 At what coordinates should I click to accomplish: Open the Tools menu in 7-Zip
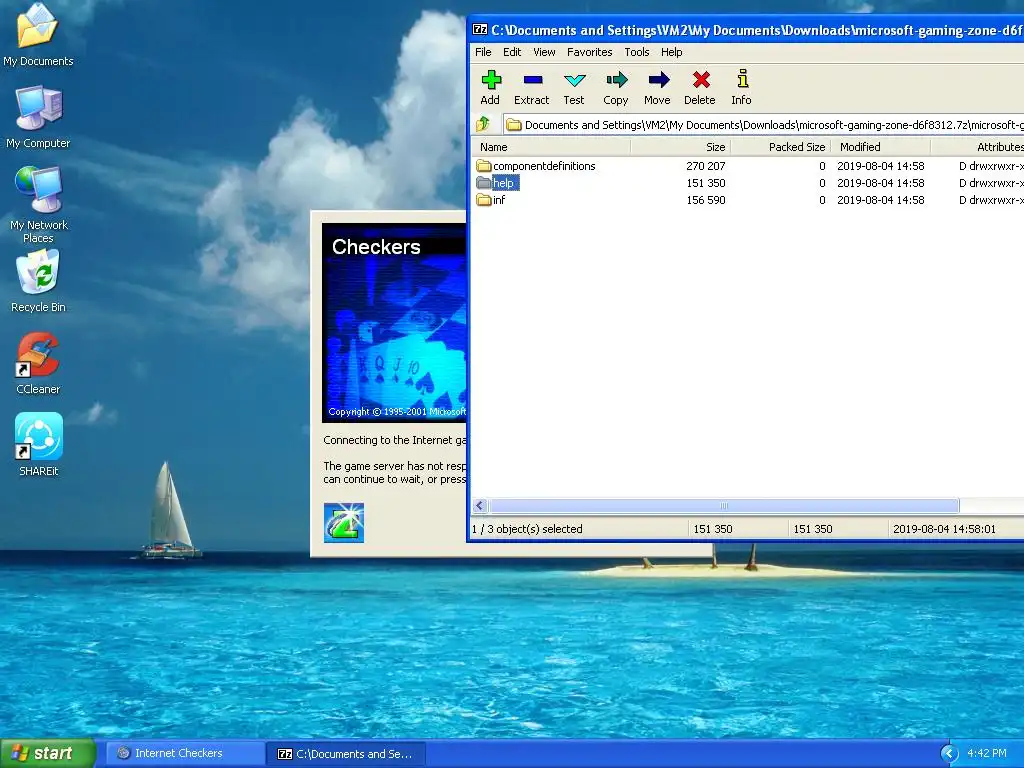point(637,52)
